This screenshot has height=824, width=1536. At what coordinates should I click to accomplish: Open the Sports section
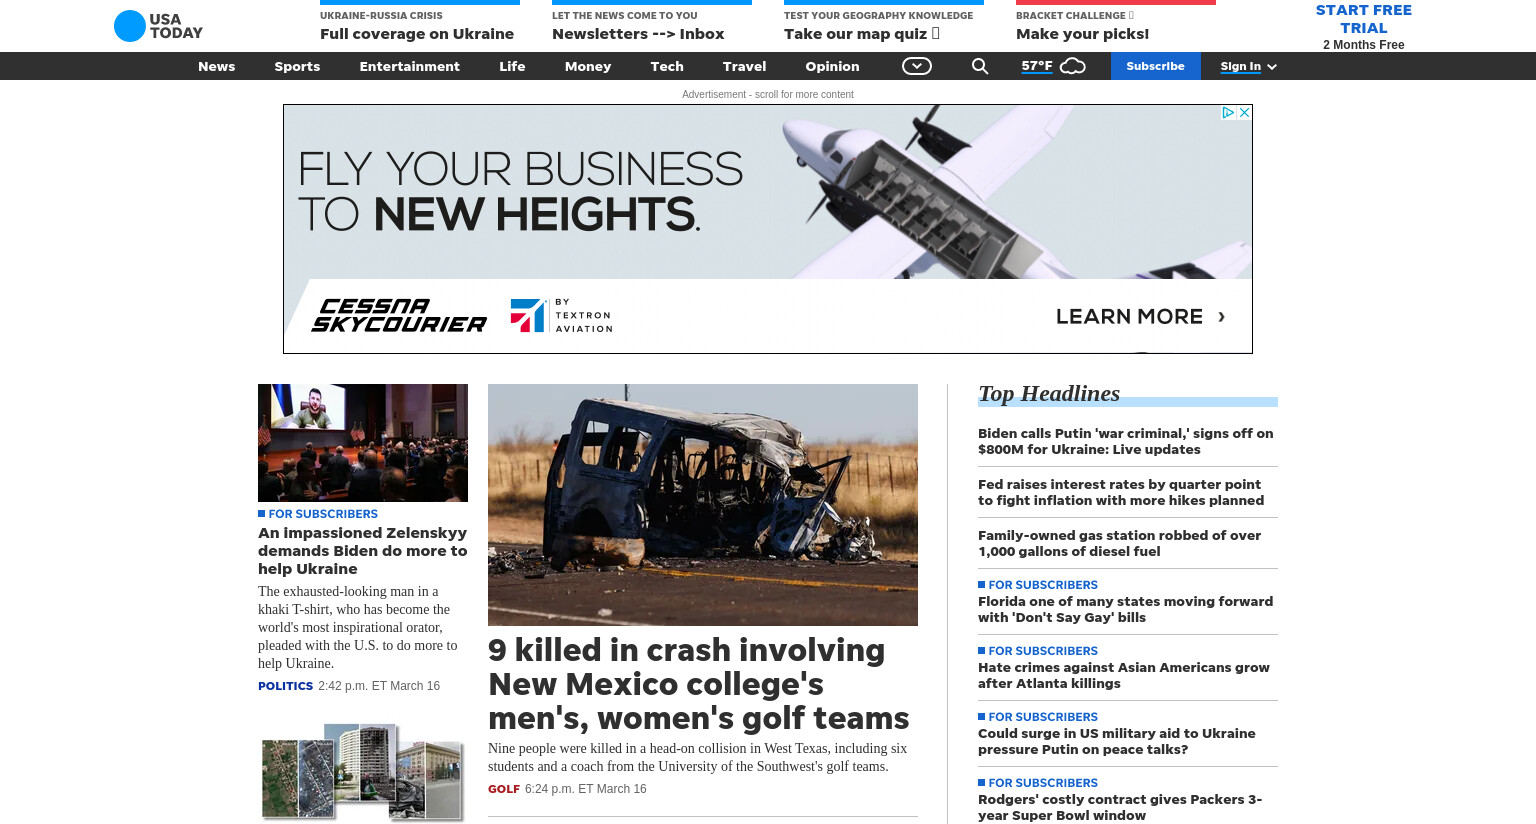point(297,66)
